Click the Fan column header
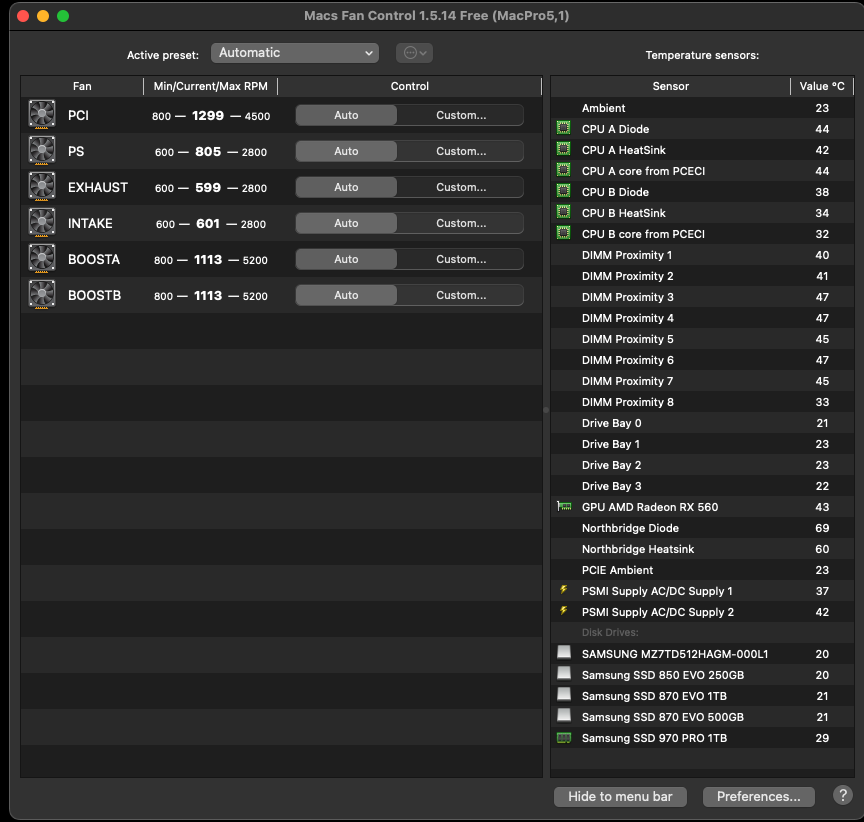Screen dimensions: 864x822 (82, 86)
